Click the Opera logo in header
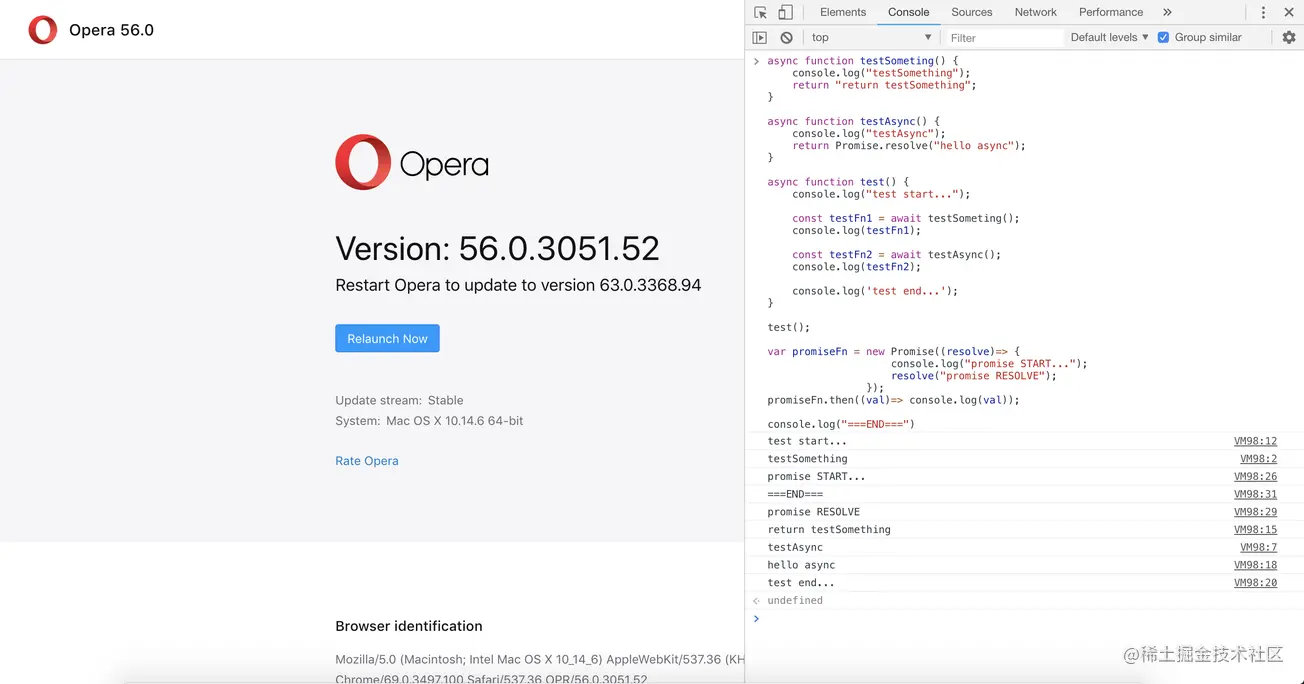 (43, 30)
